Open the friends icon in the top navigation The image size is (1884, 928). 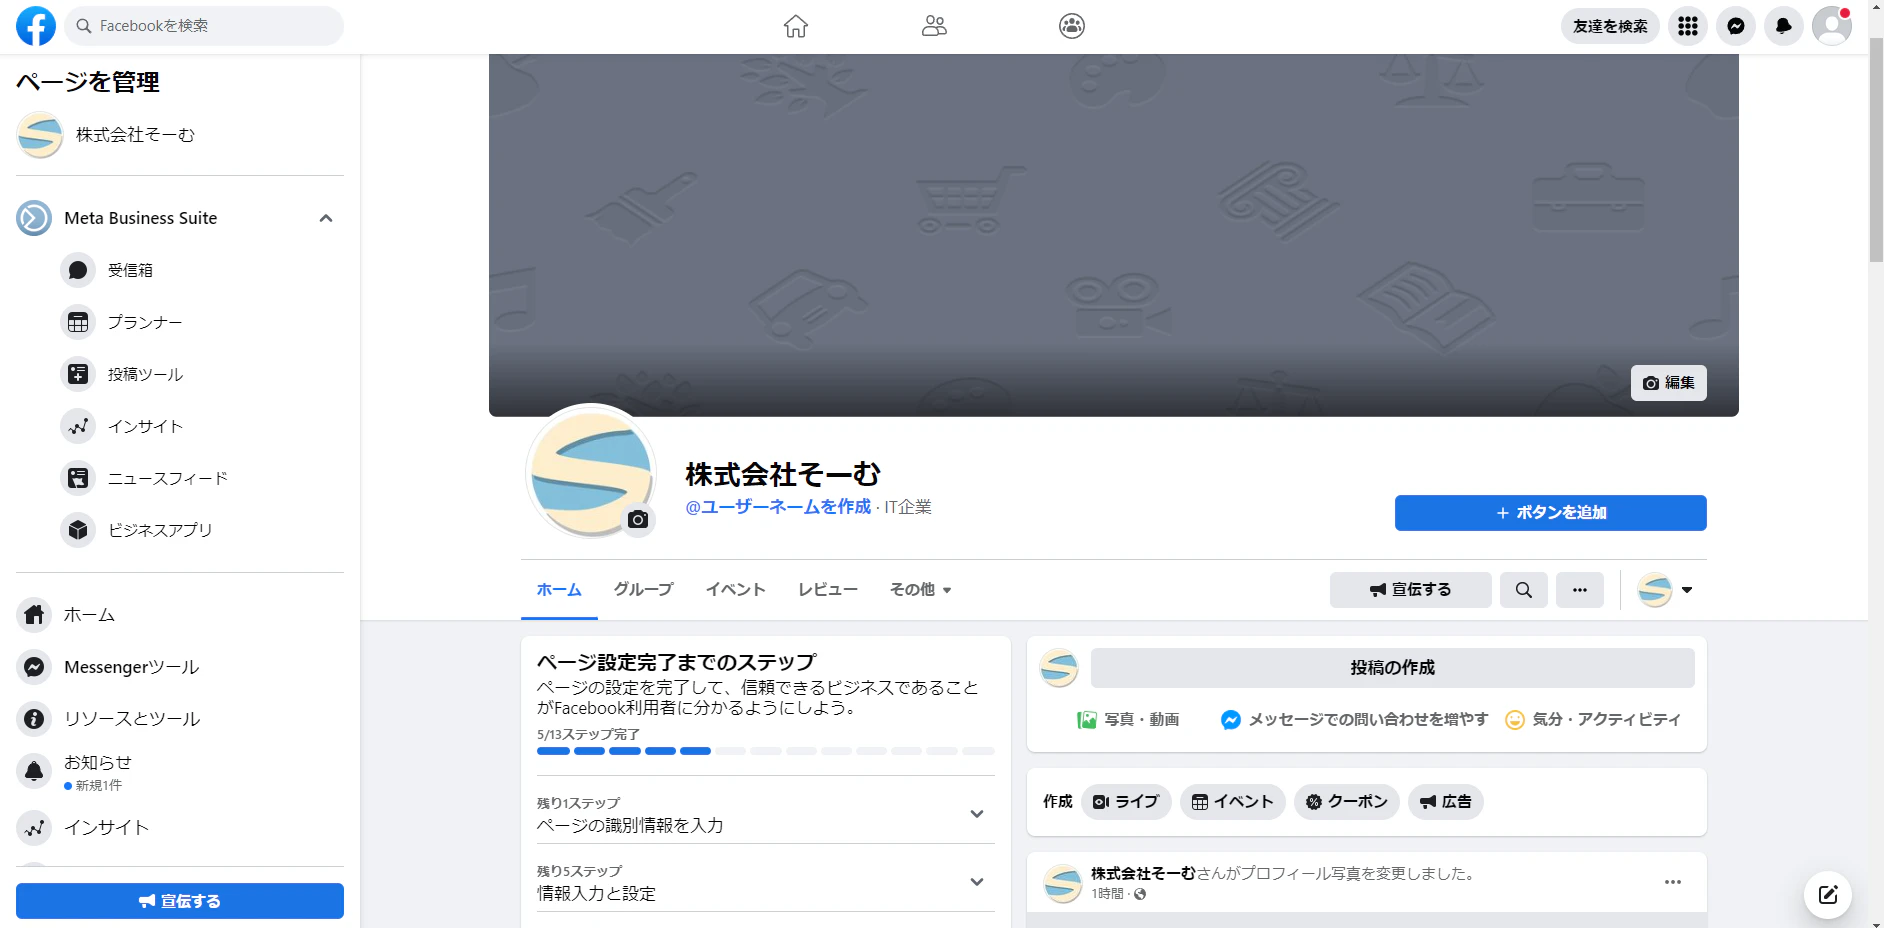(933, 25)
